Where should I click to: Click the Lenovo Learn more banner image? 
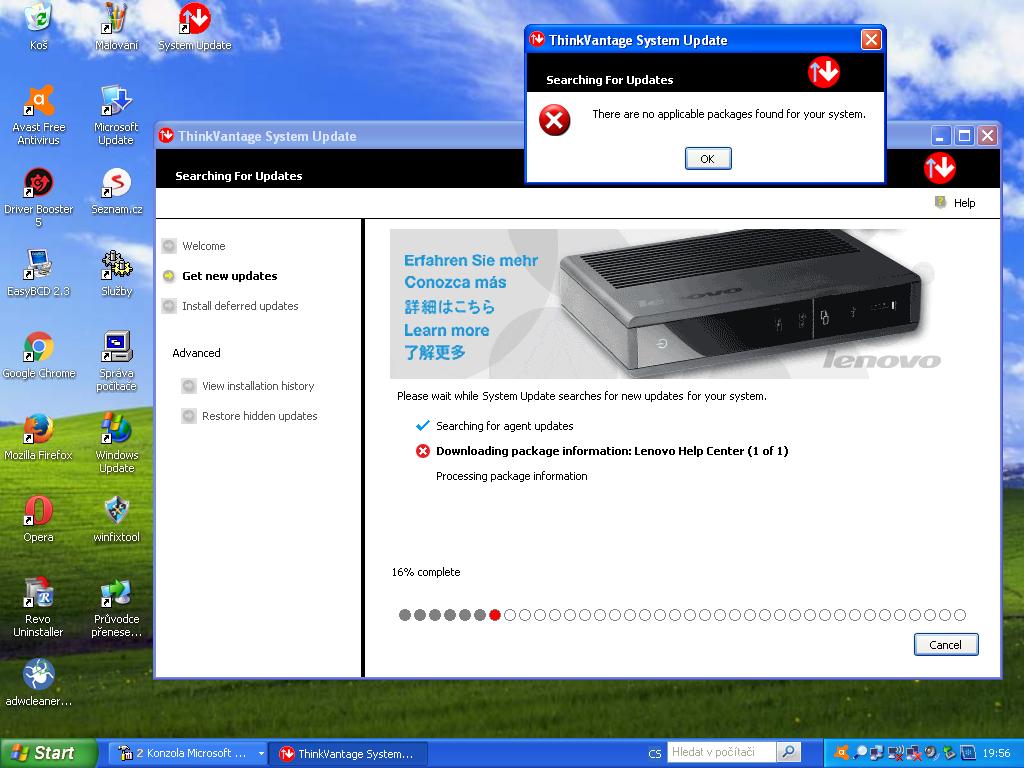click(667, 304)
